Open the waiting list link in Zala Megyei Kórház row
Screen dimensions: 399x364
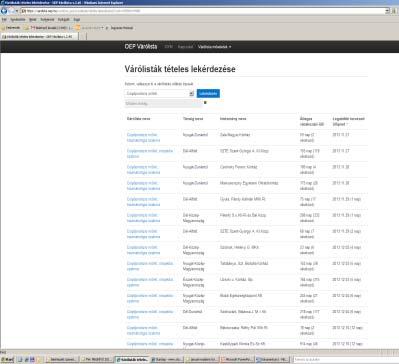coord(143,138)
